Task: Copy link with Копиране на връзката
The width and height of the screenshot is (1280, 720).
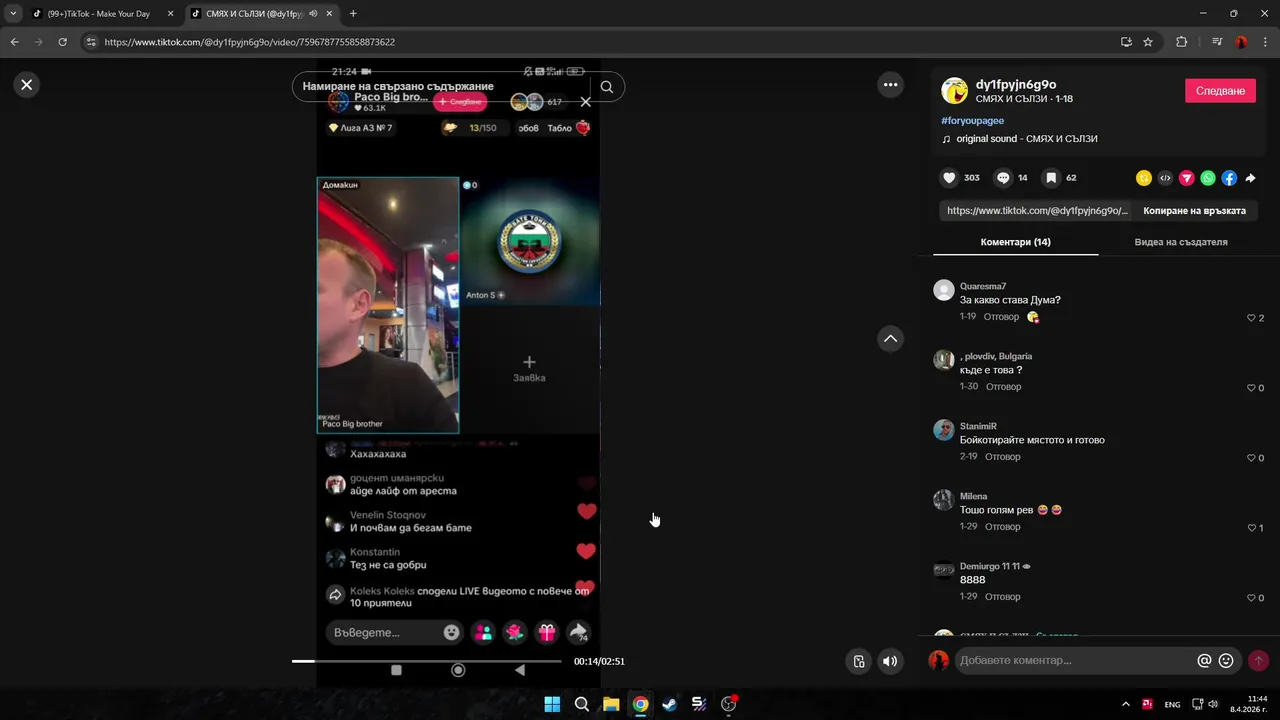Action: pyautogui.click(x=1194, y=211)
